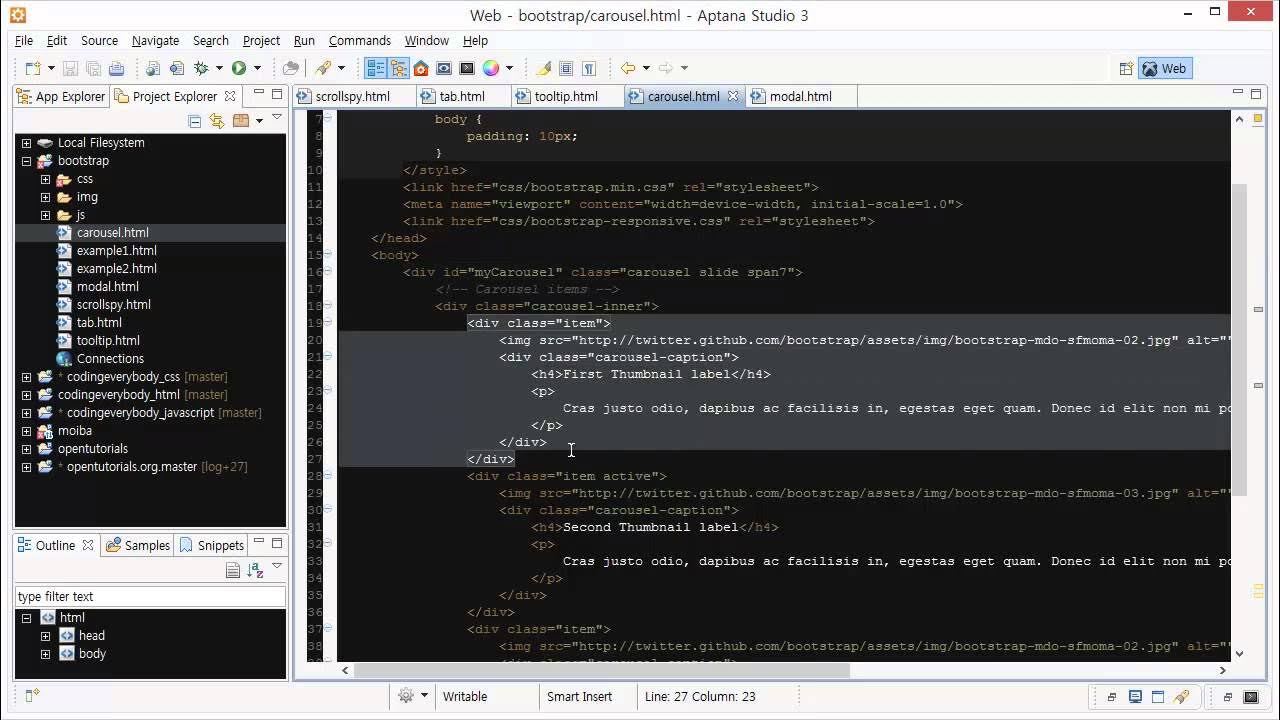Expand the head node in Outline

pos(45,636)
